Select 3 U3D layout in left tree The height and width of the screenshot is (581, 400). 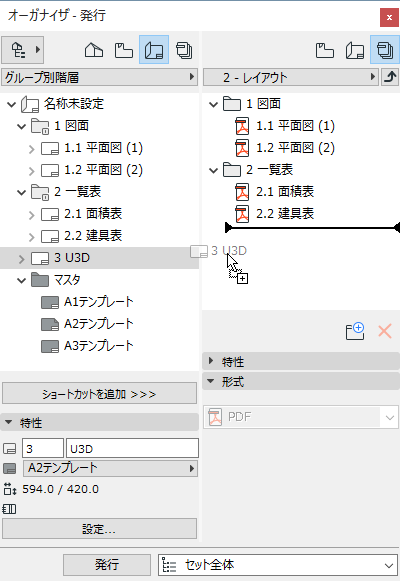(99, 258)
